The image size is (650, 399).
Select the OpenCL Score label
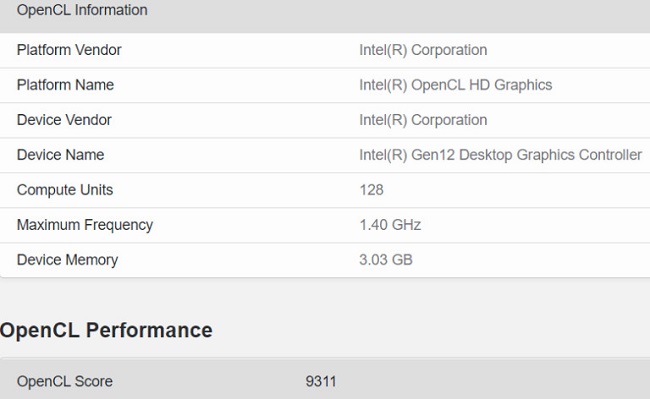tap(65, 382)
